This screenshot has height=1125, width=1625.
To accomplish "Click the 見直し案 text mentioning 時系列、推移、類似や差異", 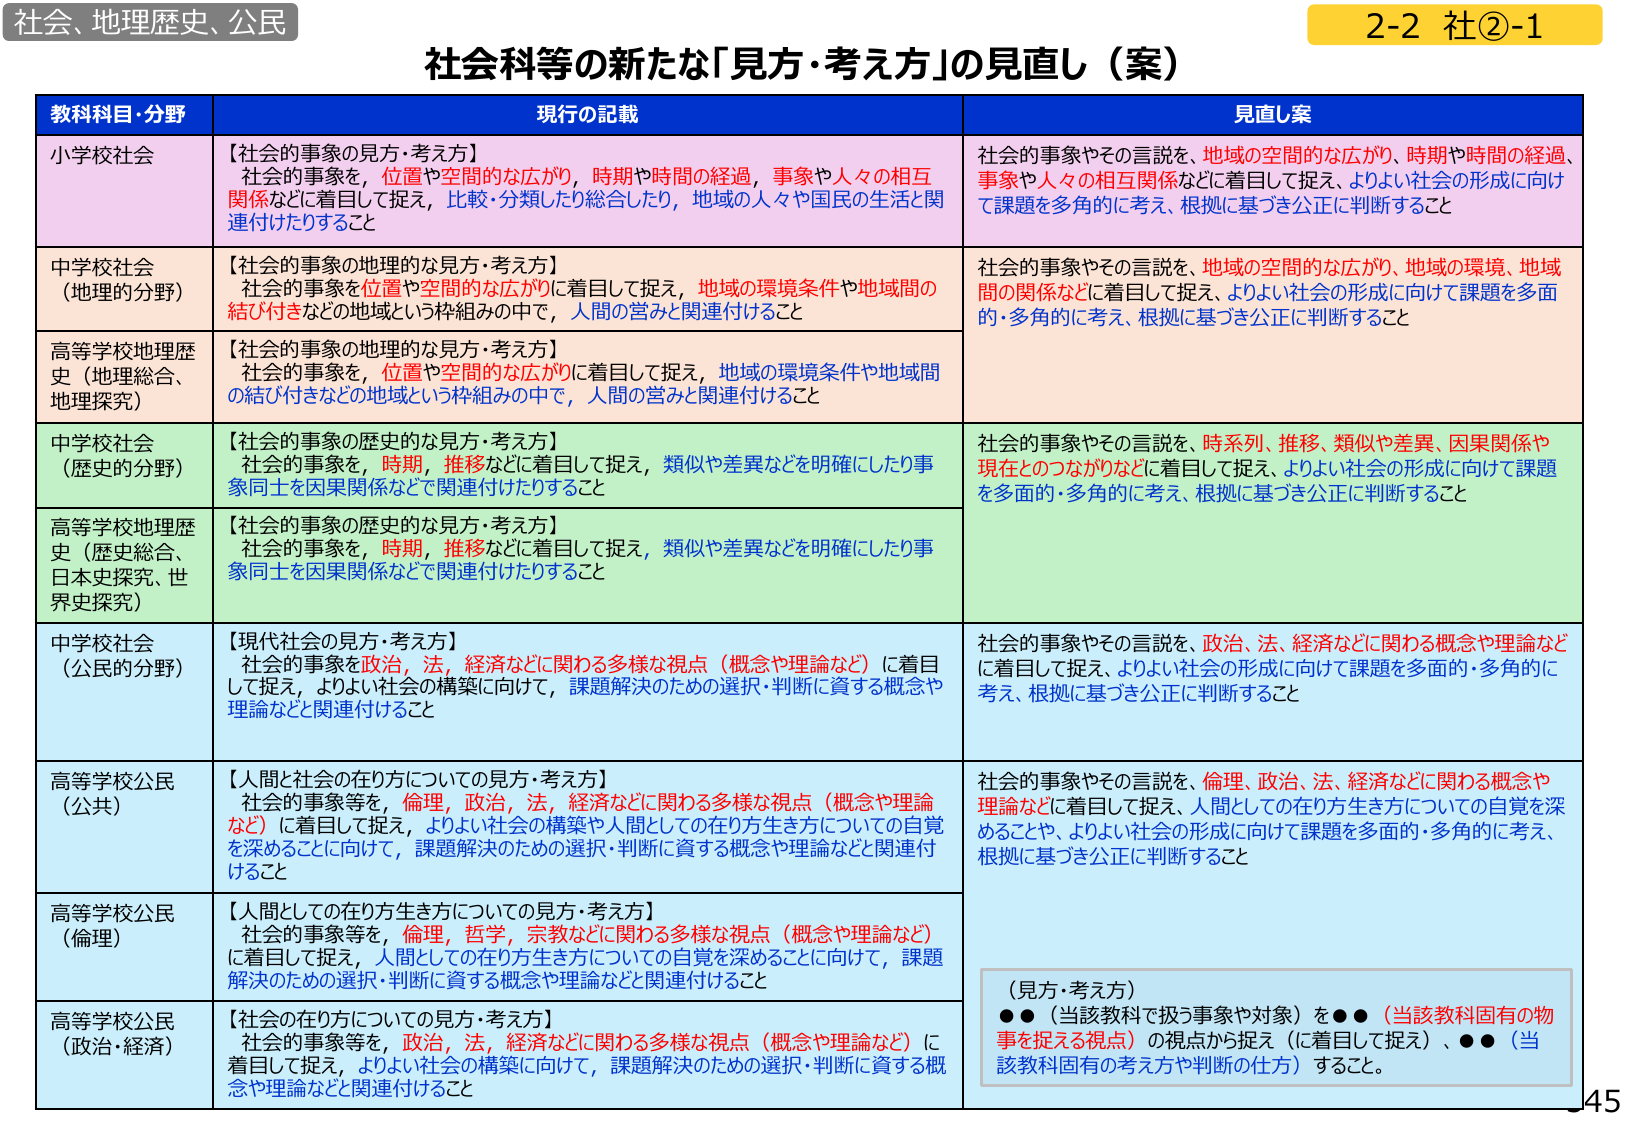I will tap(1268, 468).
